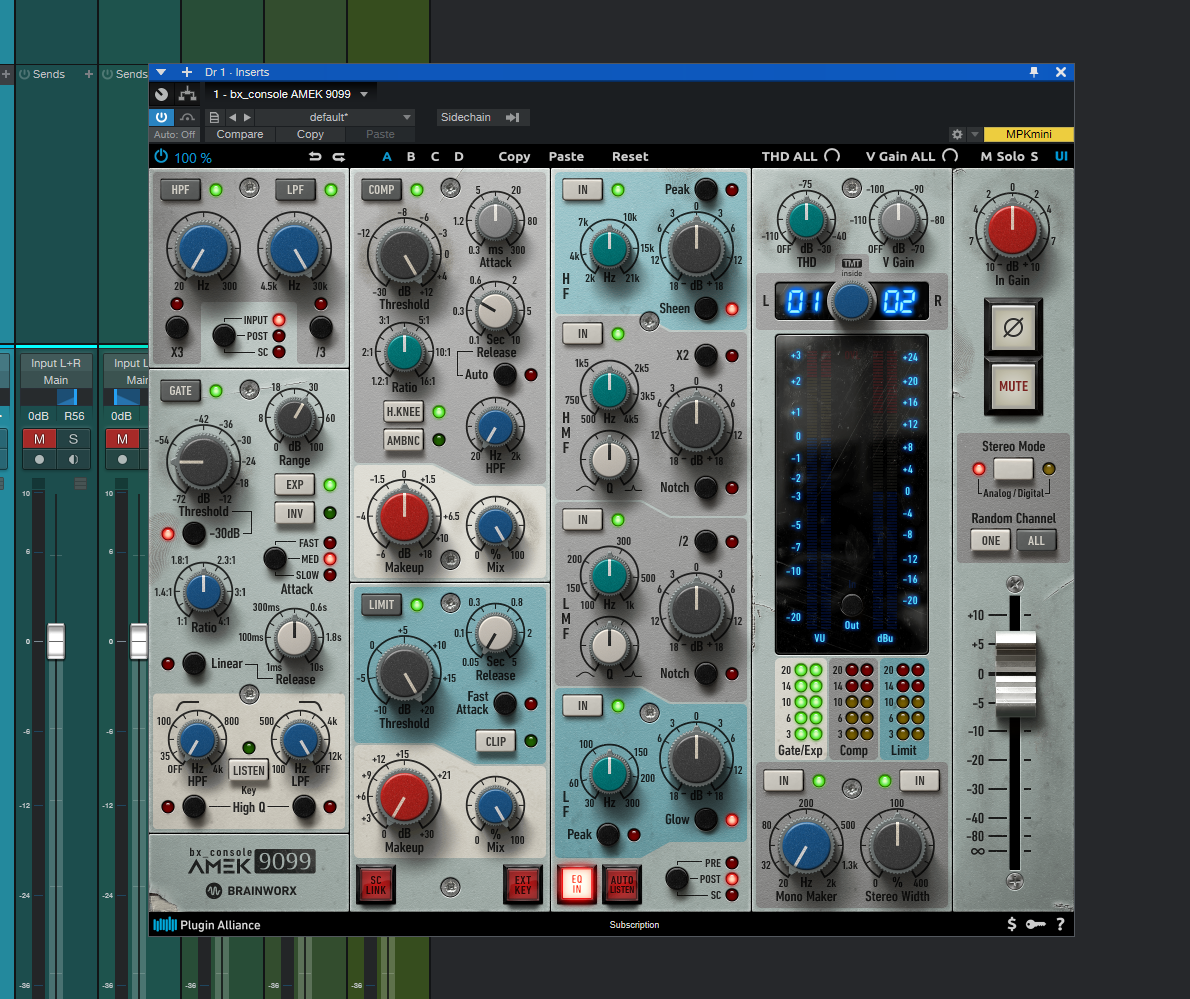1190x999 pixels.
Task: Bypass the plugin with the host power icon
Action: click(x=161, y=117)
